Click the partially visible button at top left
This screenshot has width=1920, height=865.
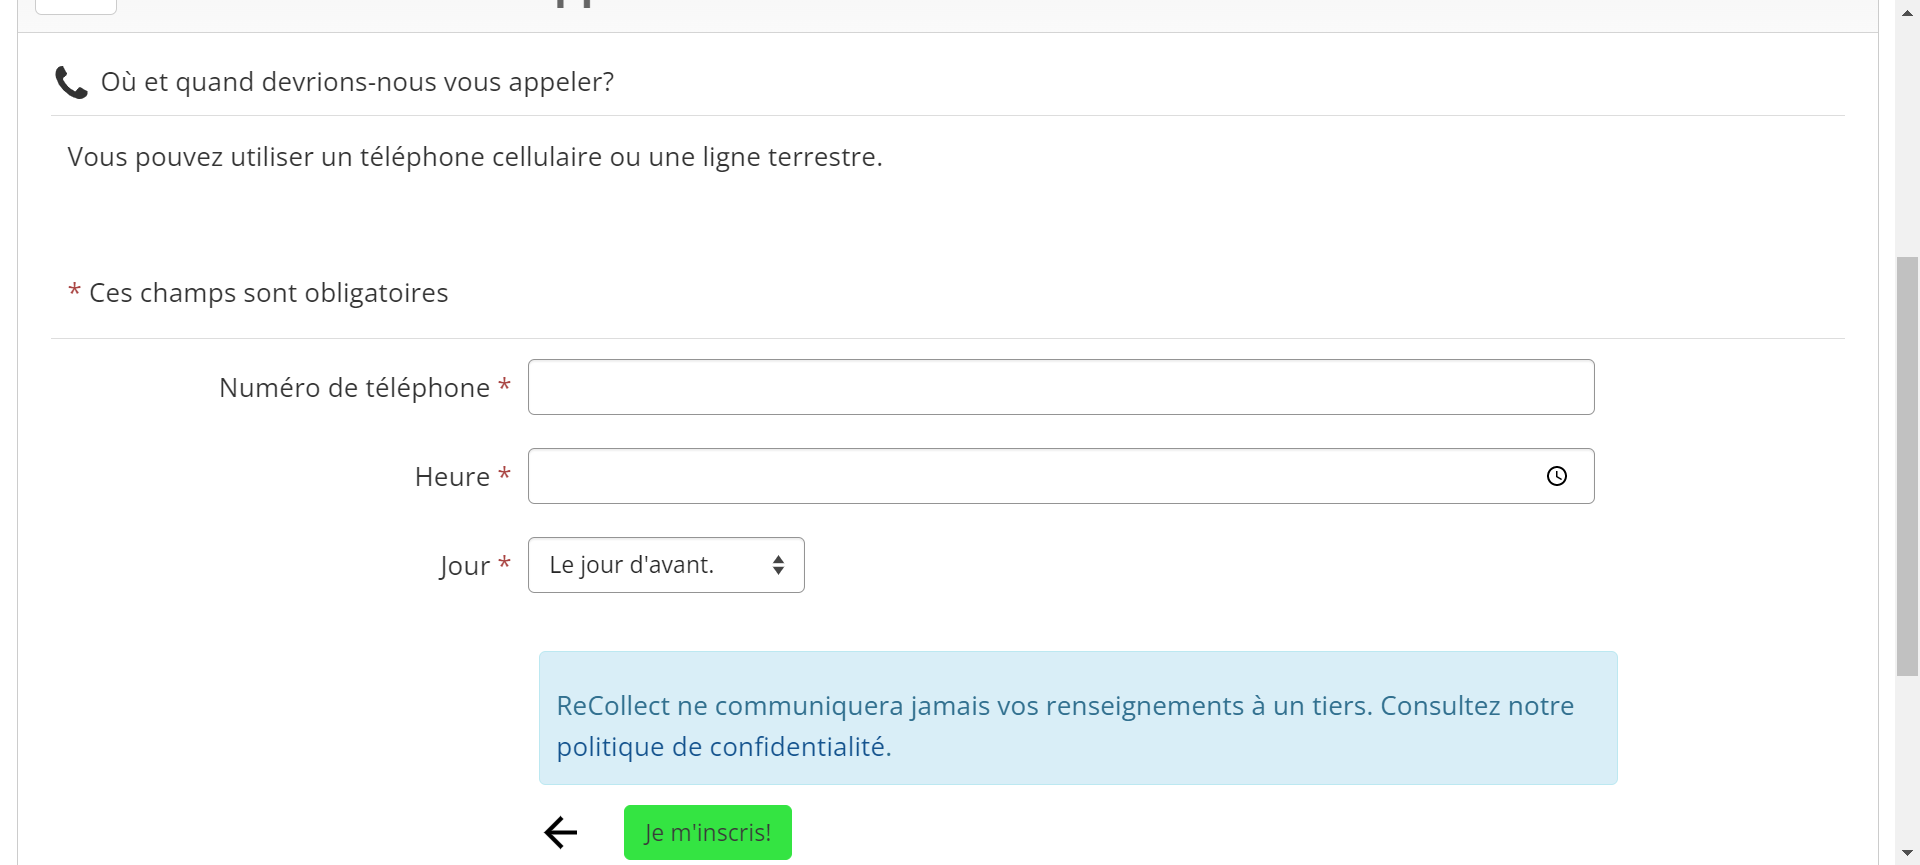pos(76,6)
